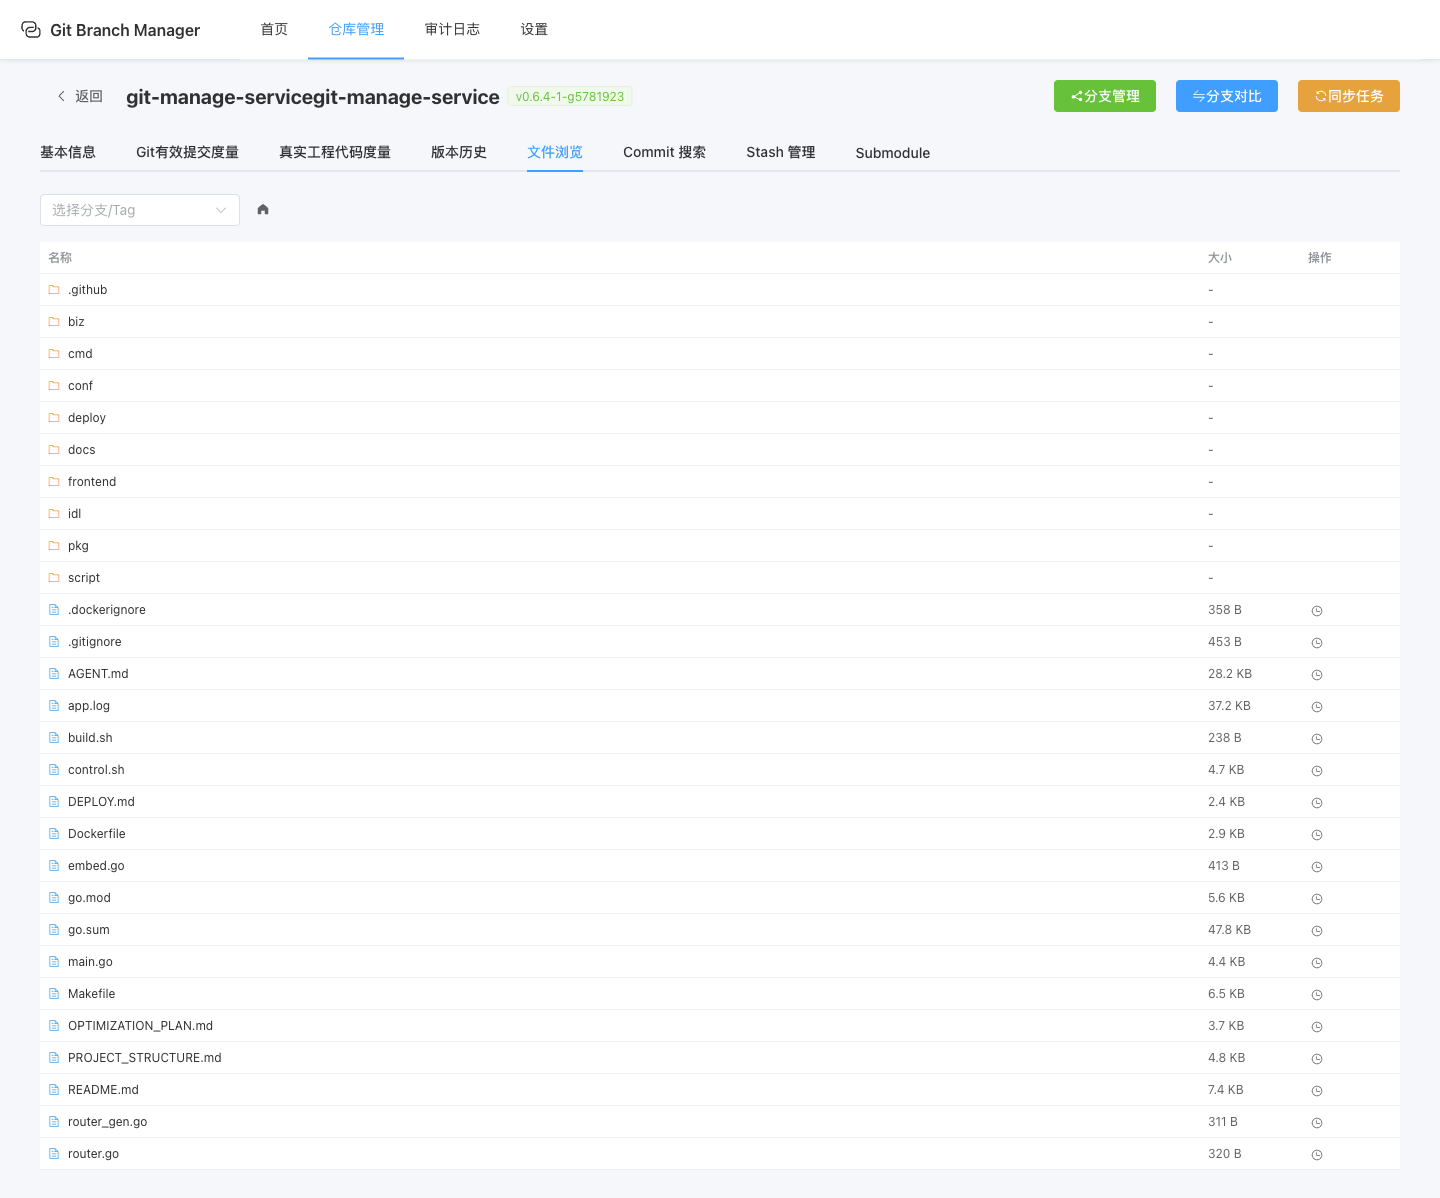The width and height of the screenshot is (1440, 1198).
Task: Open the .github folder icon
Action: tap(54, 290)
